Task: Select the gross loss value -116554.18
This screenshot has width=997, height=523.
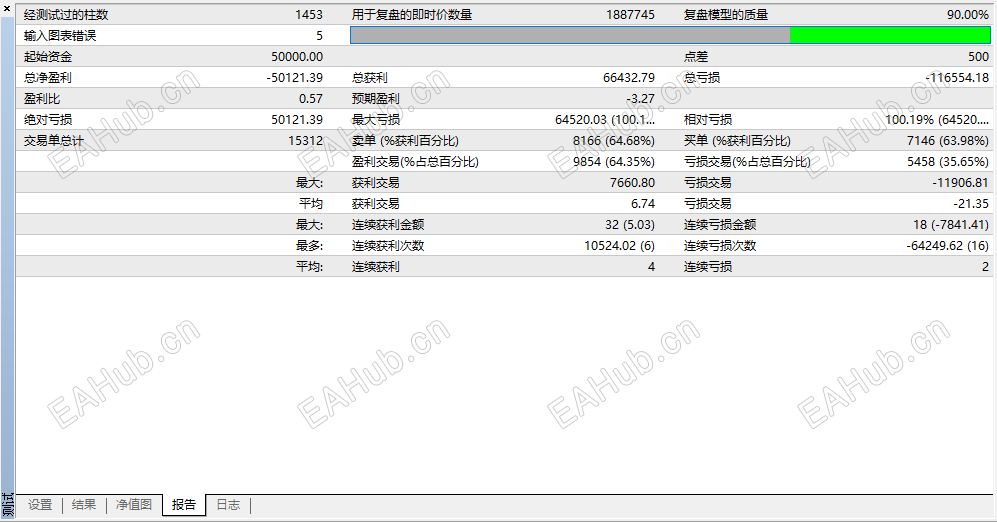Action: tap(957, 78)
